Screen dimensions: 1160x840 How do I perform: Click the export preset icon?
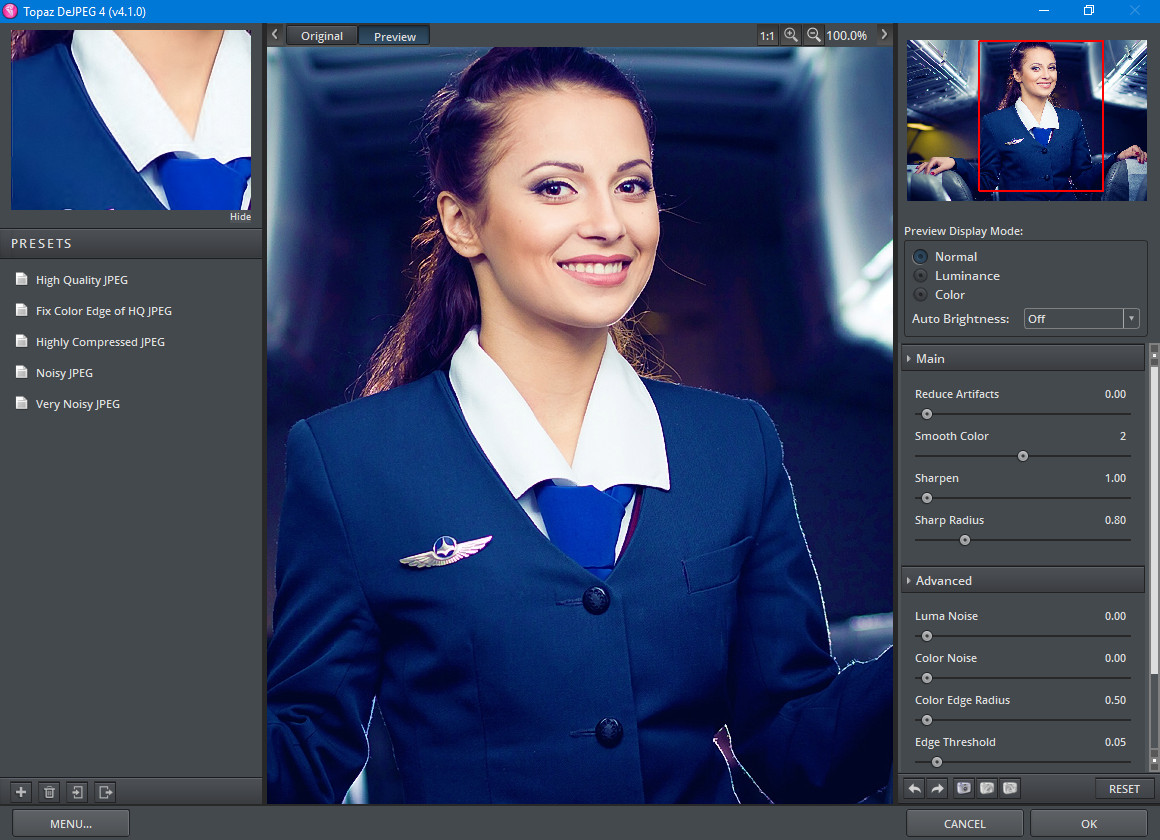point(105,792)
